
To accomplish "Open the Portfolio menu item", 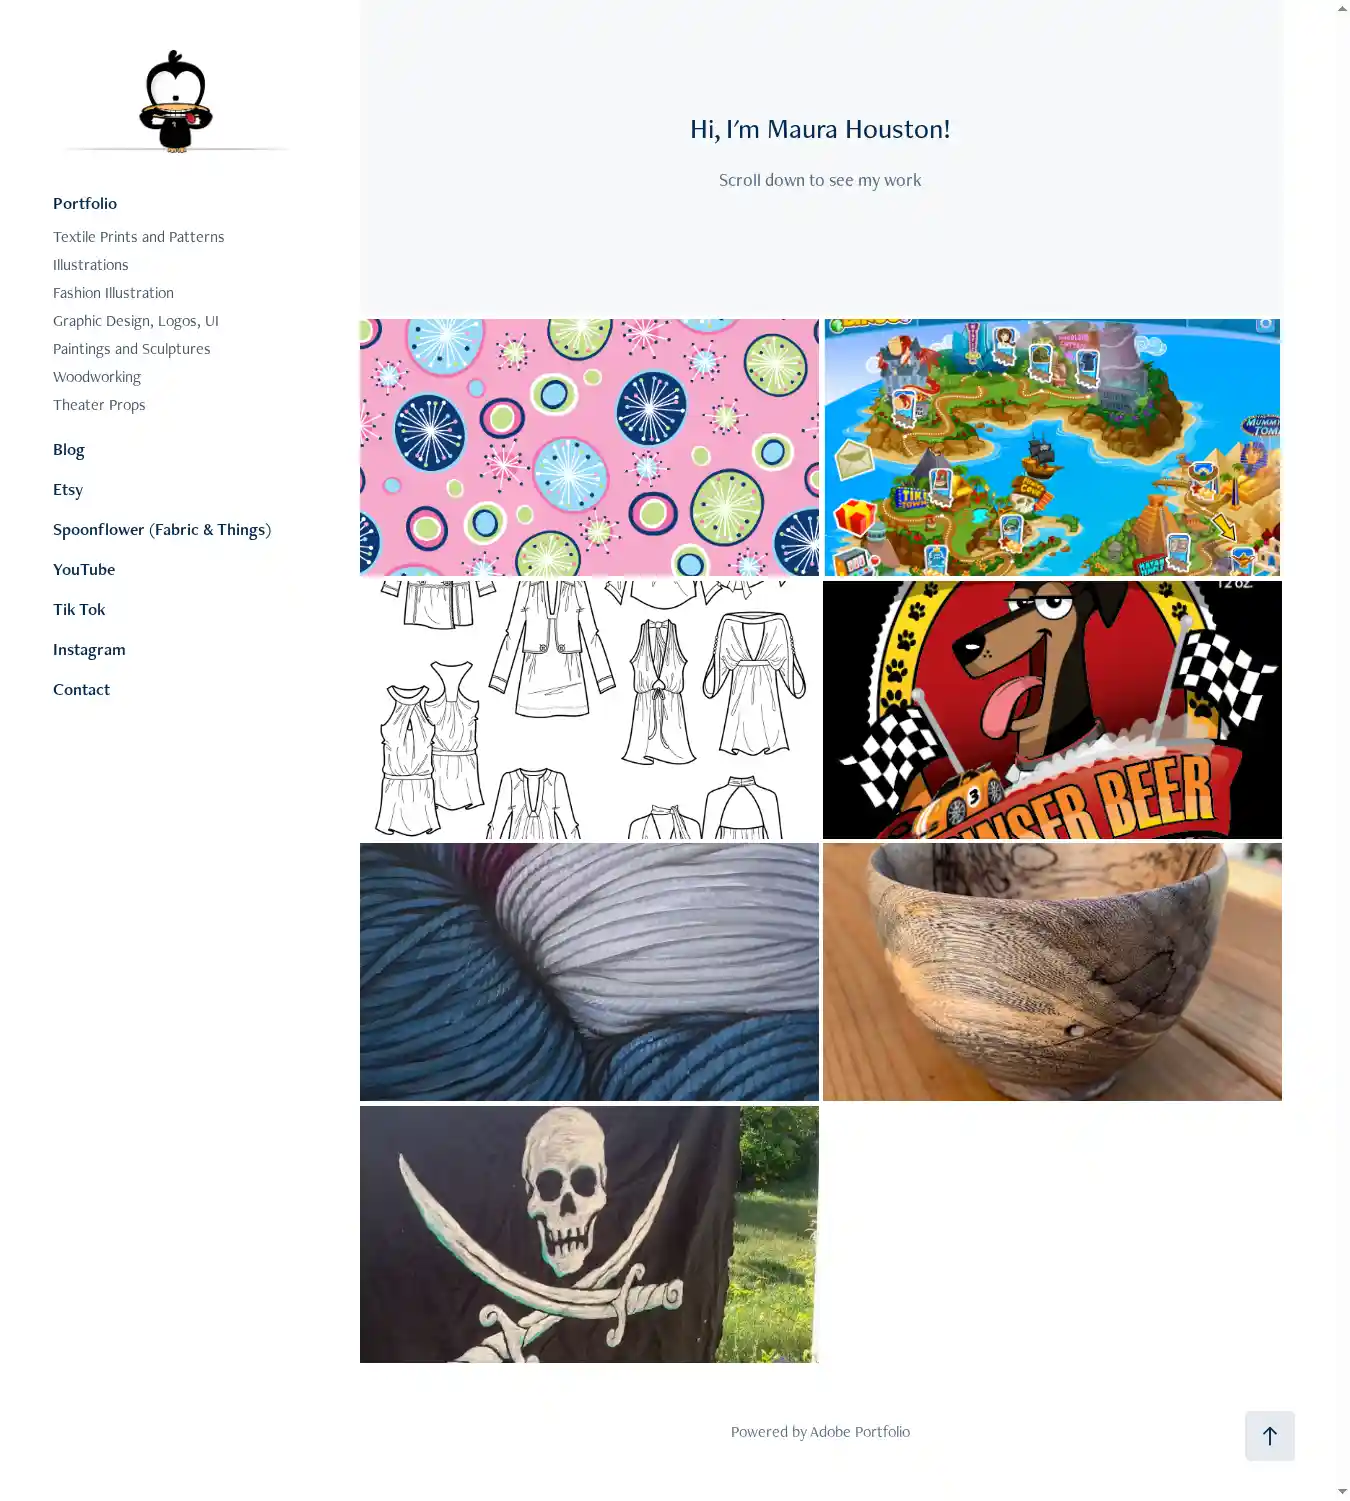I will (85, 203).
